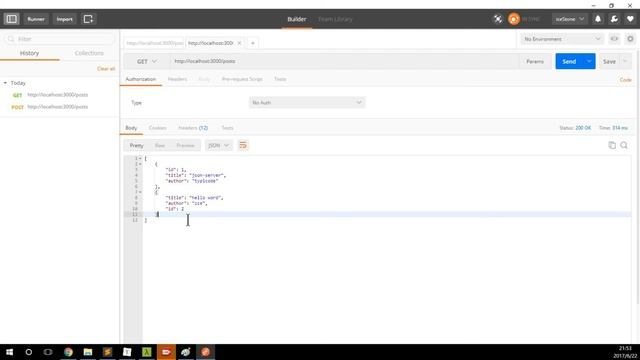Click the Cortana circle icon
The image size is (640, 360).
coord(29,352)
